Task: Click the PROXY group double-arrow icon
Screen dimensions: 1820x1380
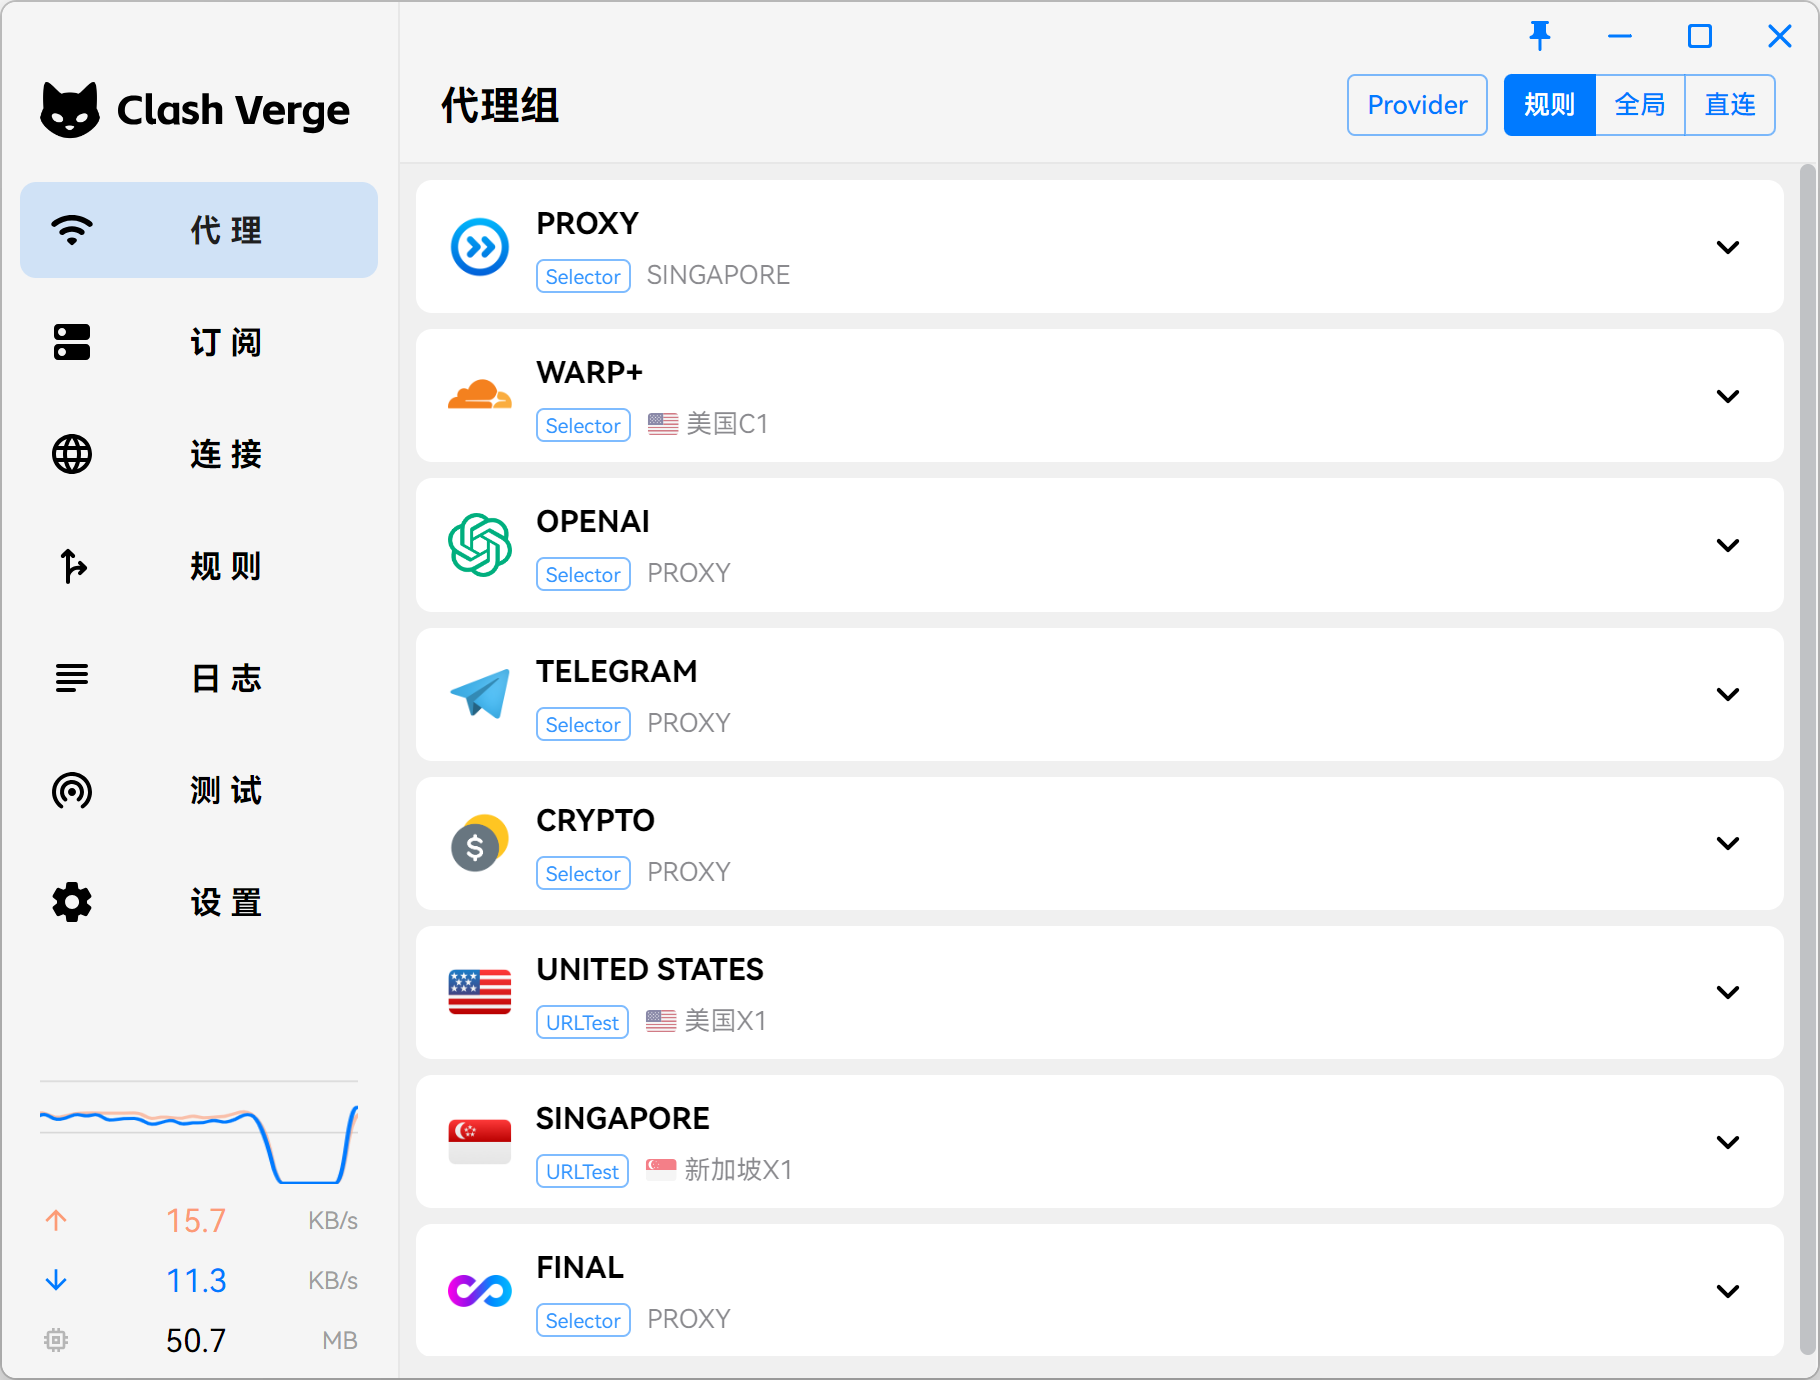Action: [480, 247]
